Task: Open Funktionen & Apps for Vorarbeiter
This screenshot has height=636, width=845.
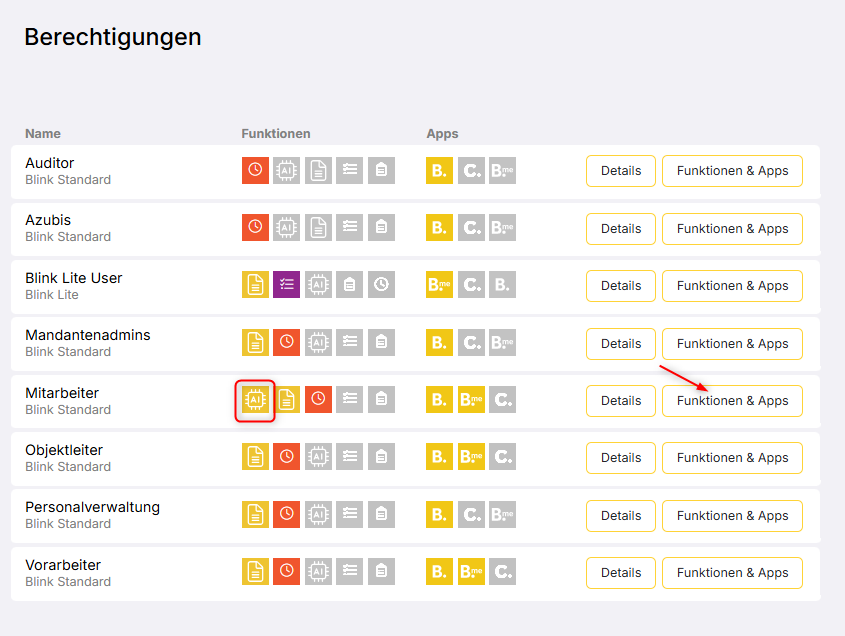Action: (732, 573)
